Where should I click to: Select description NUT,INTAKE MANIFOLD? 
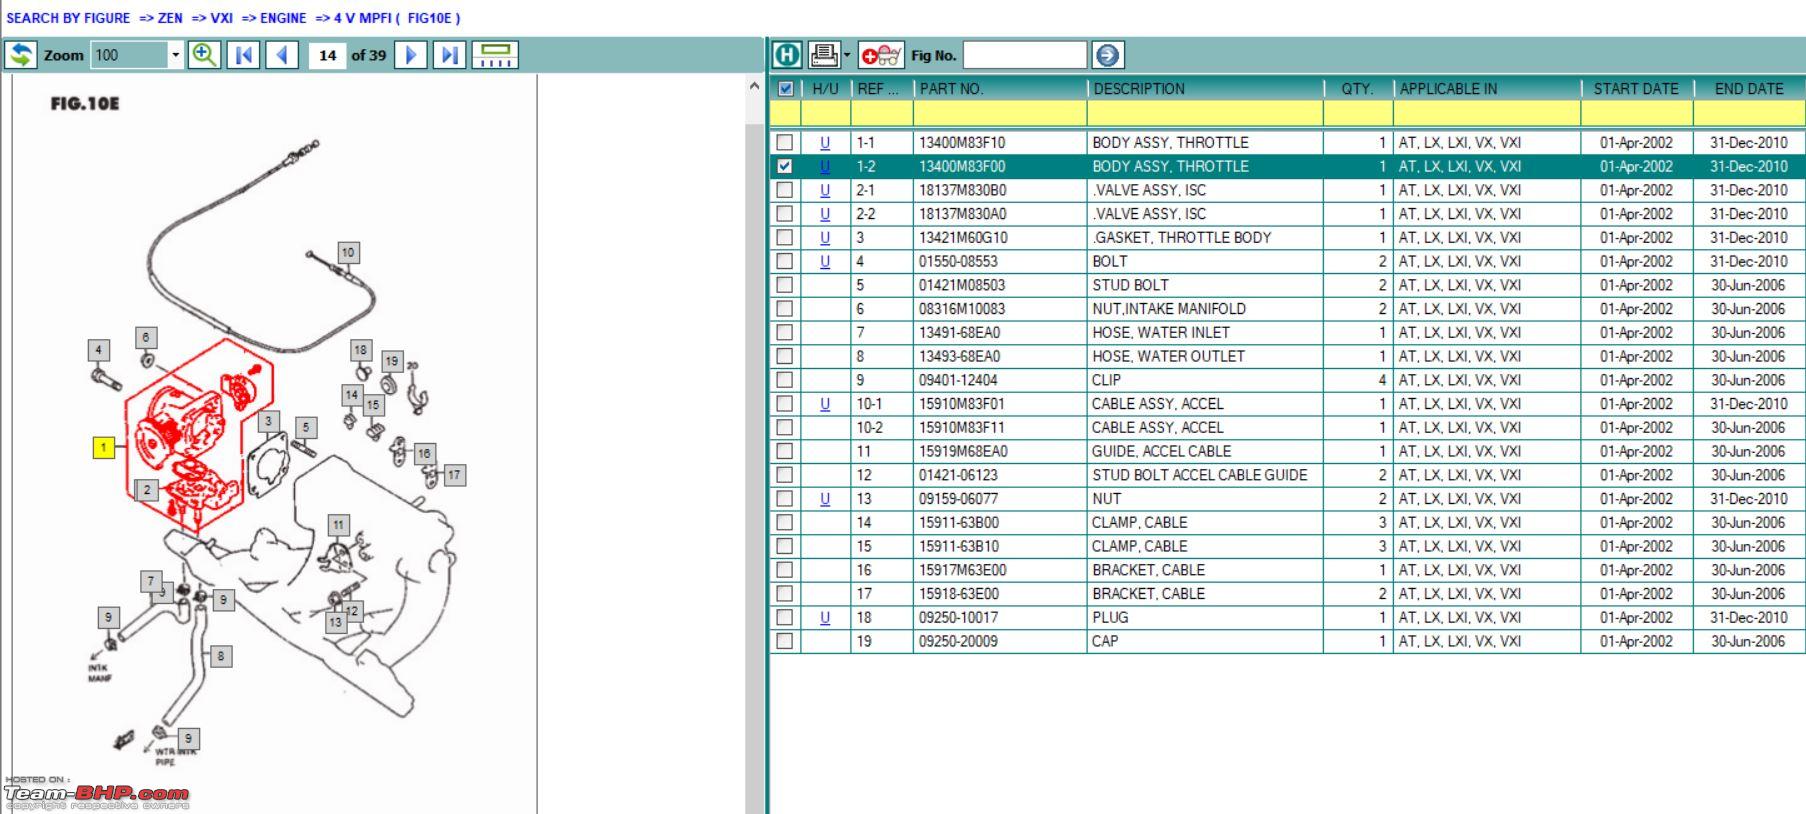1168,309
